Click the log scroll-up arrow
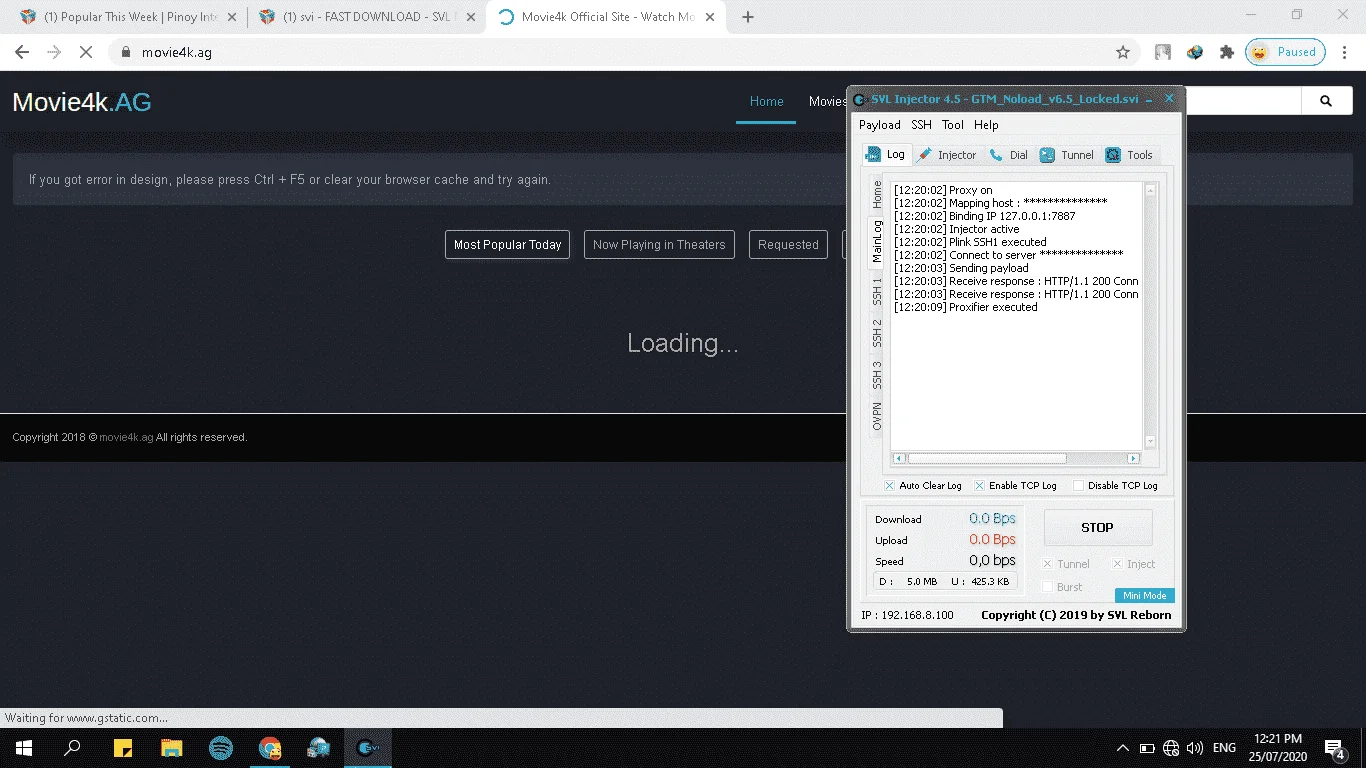Screen dimensions: 1366x768 [x=1150, y=190]
